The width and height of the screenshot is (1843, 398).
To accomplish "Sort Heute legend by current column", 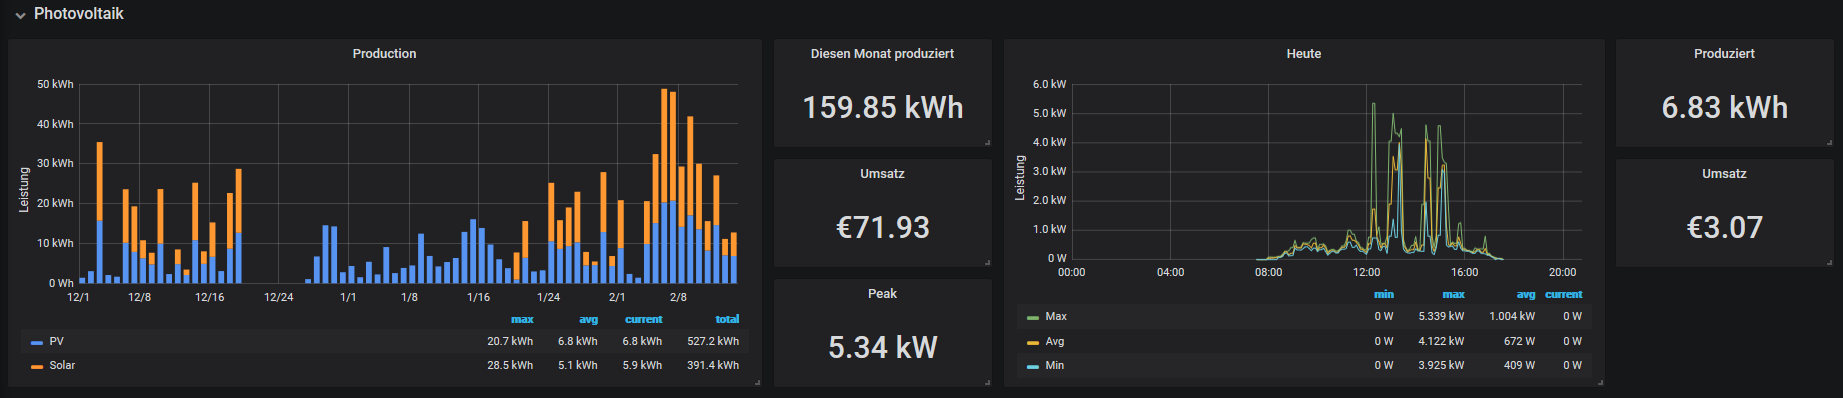I will pos(1564,294).
